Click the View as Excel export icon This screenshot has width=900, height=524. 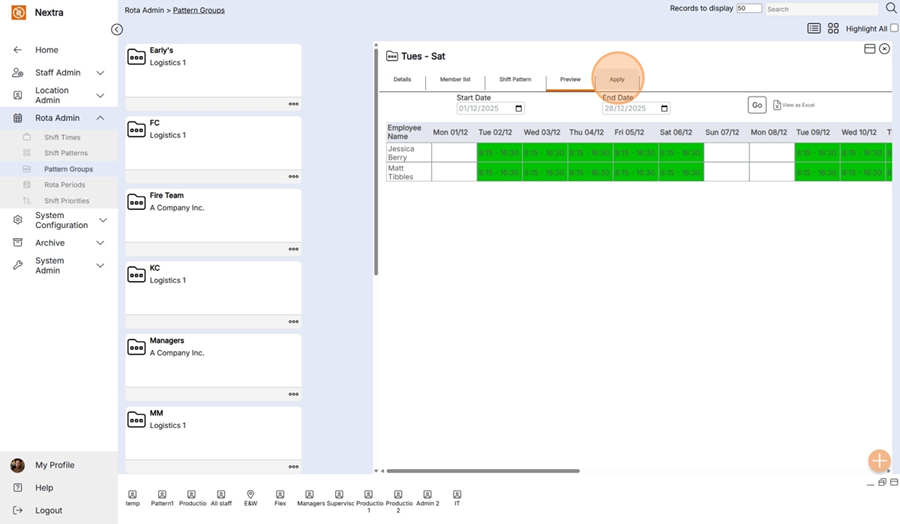[x=777, y=105]
